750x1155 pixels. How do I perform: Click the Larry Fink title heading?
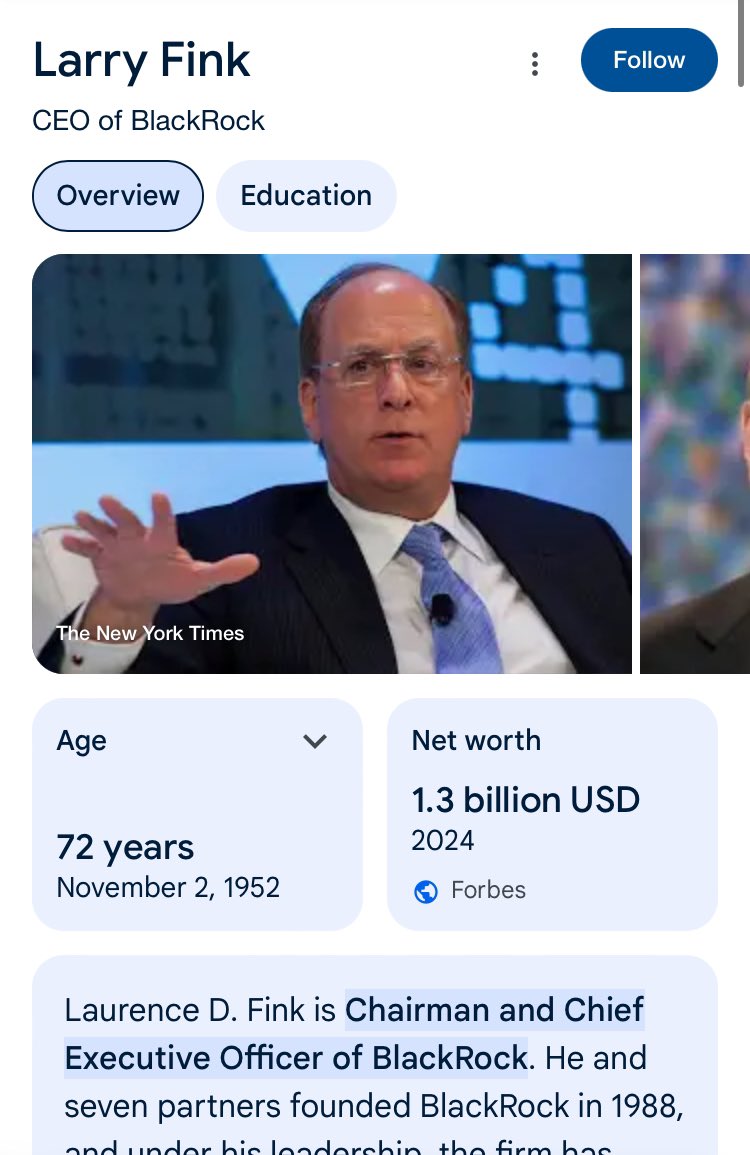tap(141, 60)
